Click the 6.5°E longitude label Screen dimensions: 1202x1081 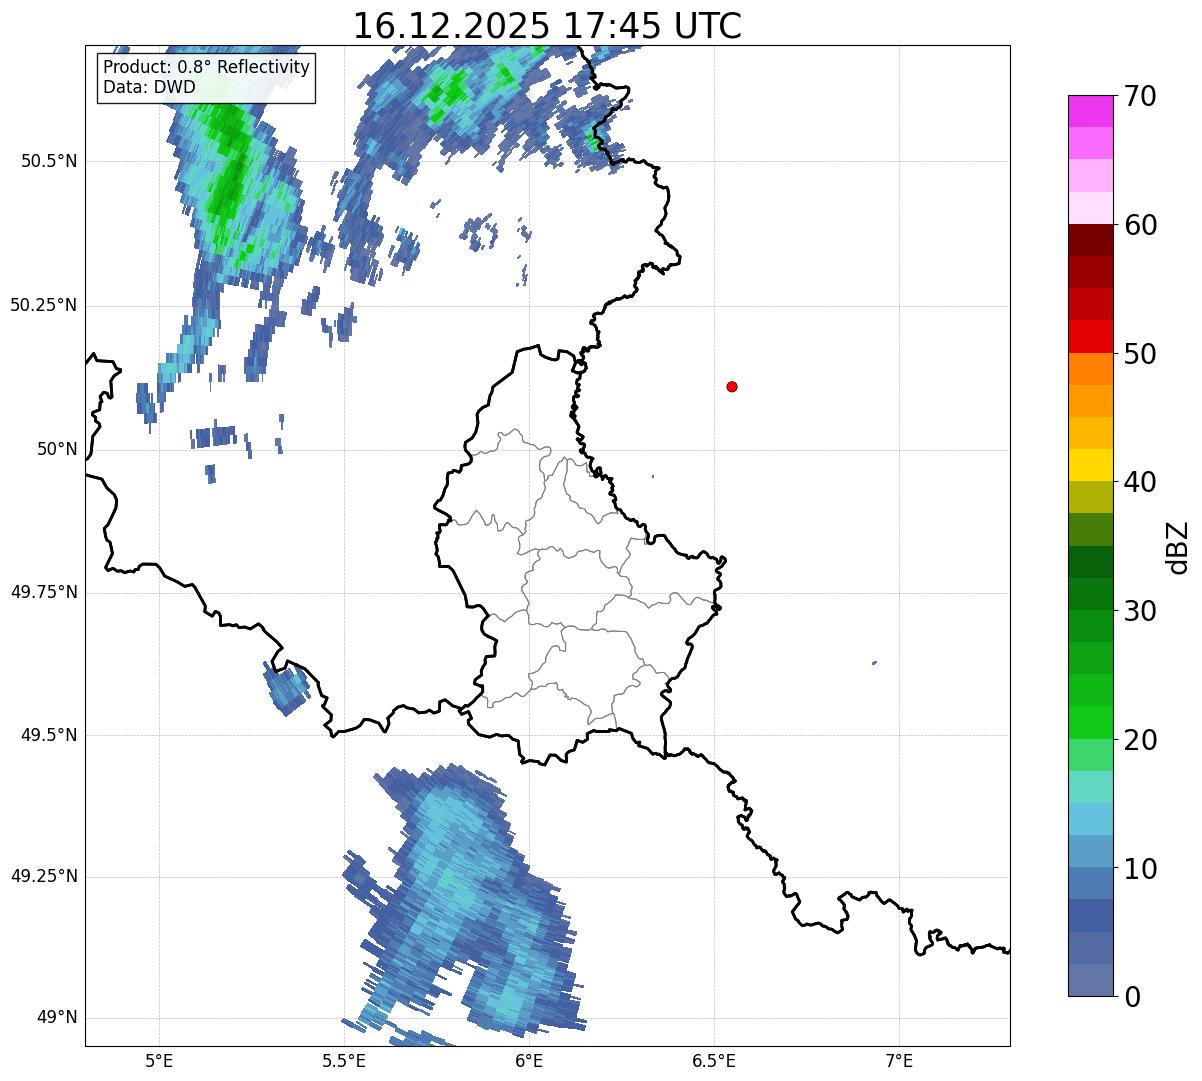pyautogui.click(x=714, y=1061)
